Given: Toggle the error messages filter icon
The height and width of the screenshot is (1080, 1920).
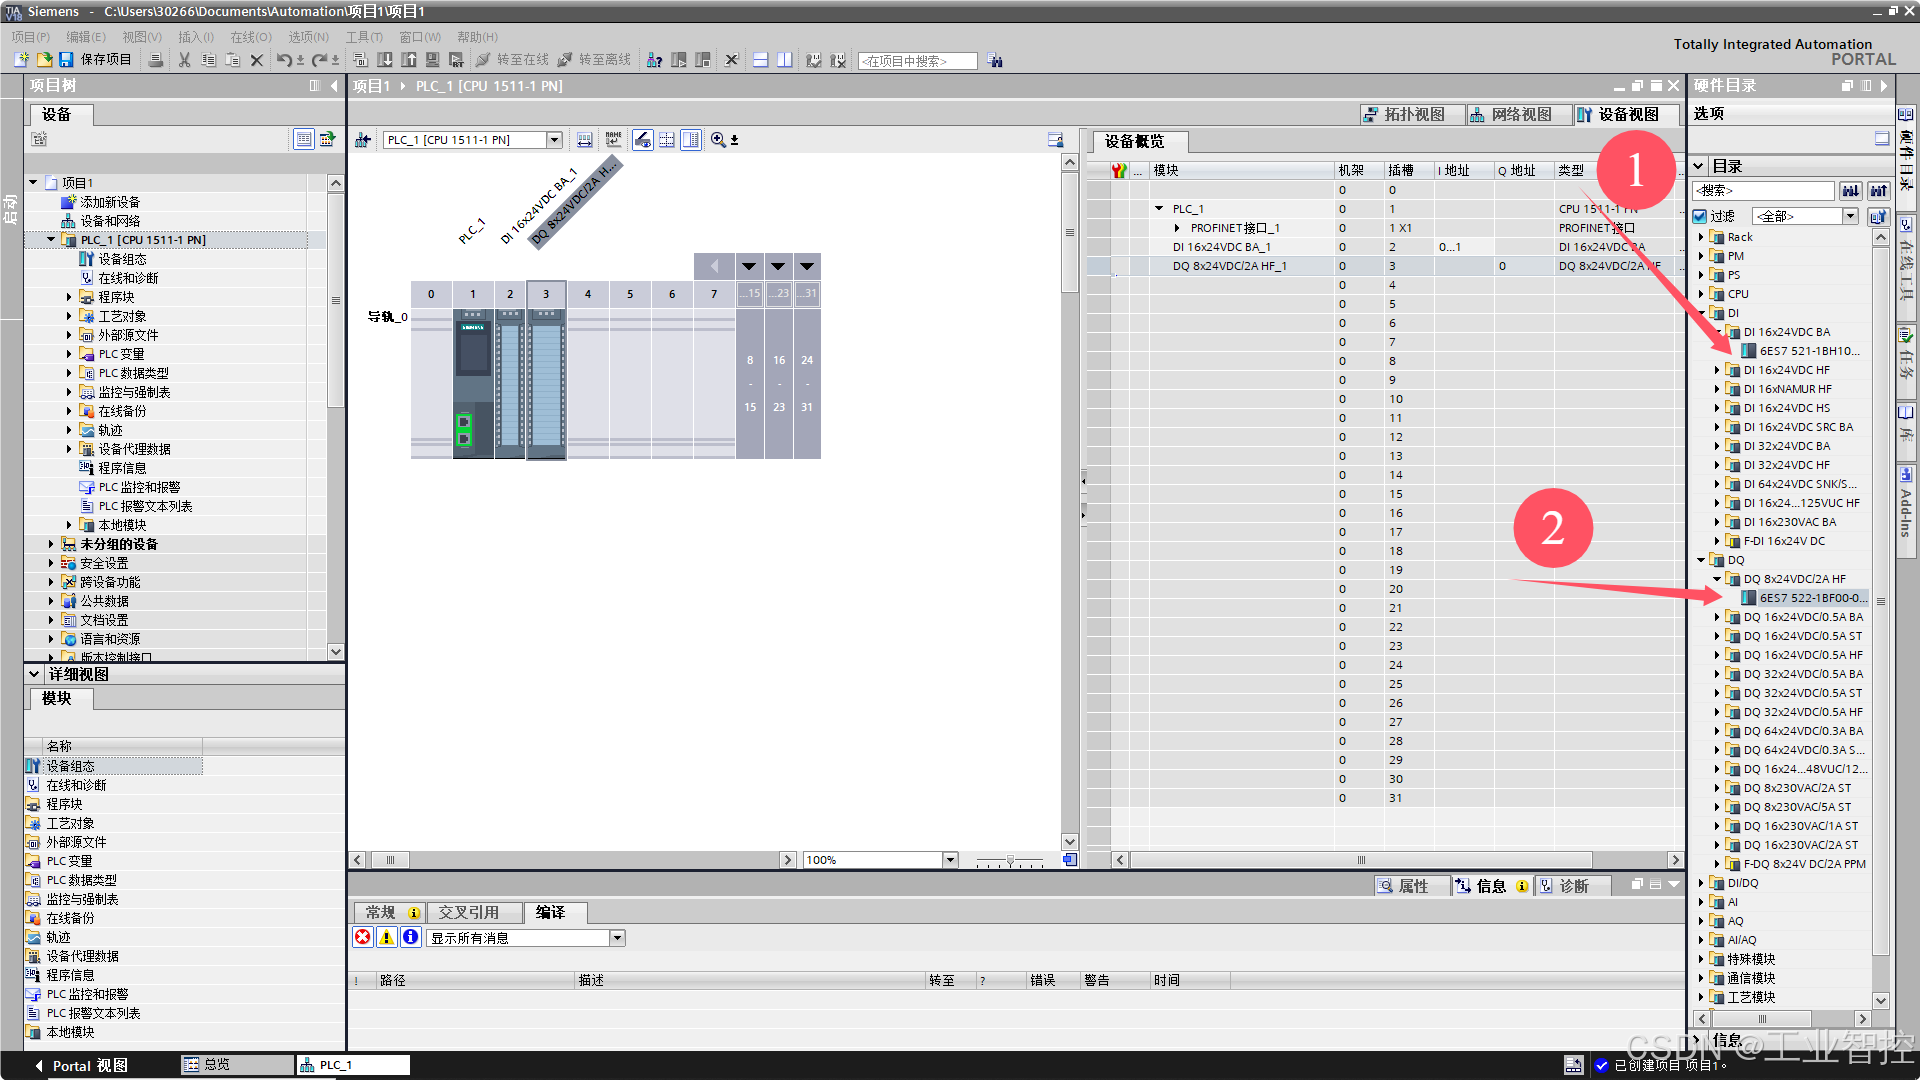Looking at the screenshot, I should tap(363, 937).
